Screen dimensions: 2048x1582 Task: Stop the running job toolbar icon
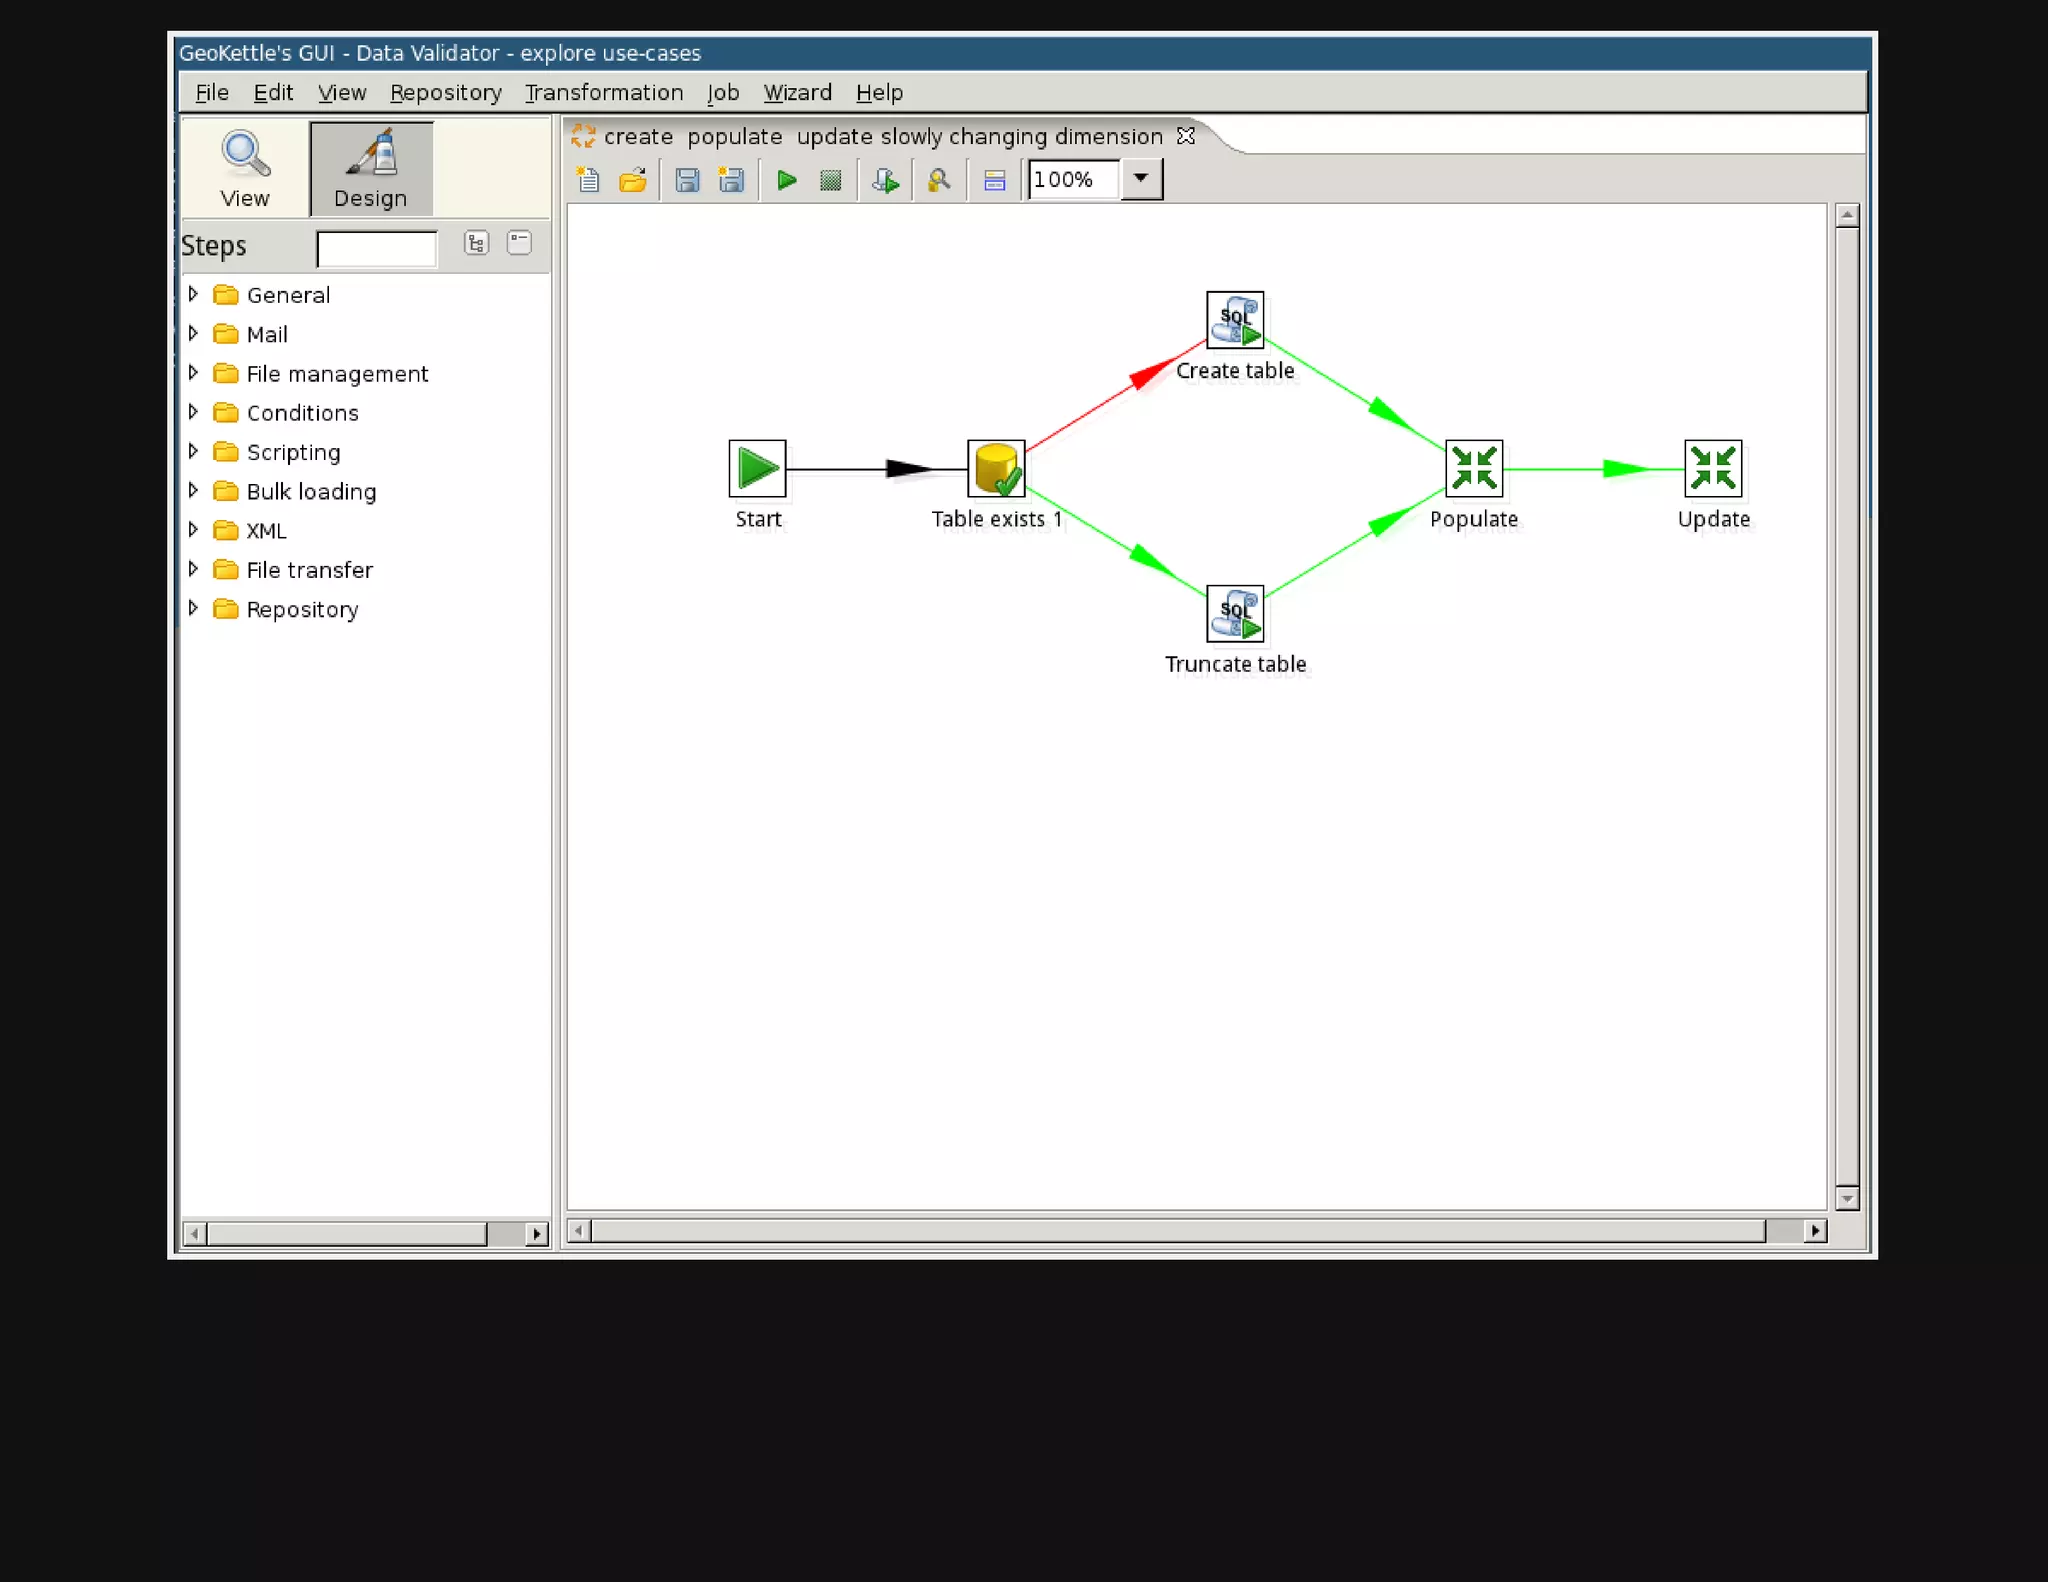click(830, 180)
